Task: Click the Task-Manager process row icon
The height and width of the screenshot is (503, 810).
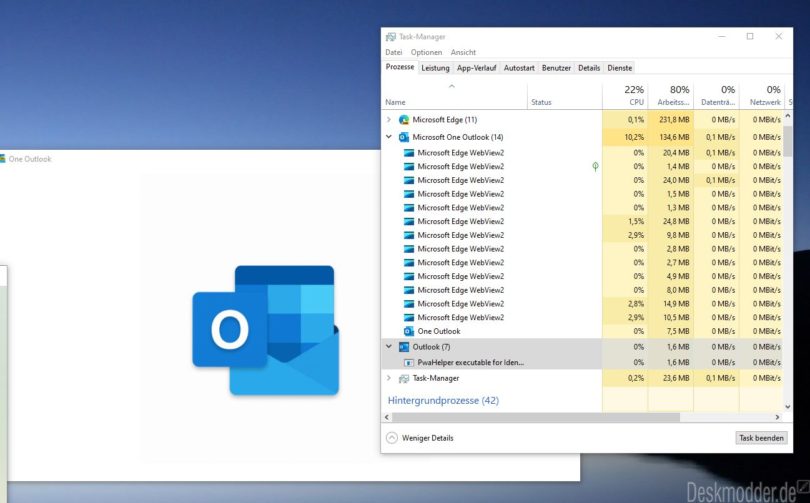Action: (403, 379)
